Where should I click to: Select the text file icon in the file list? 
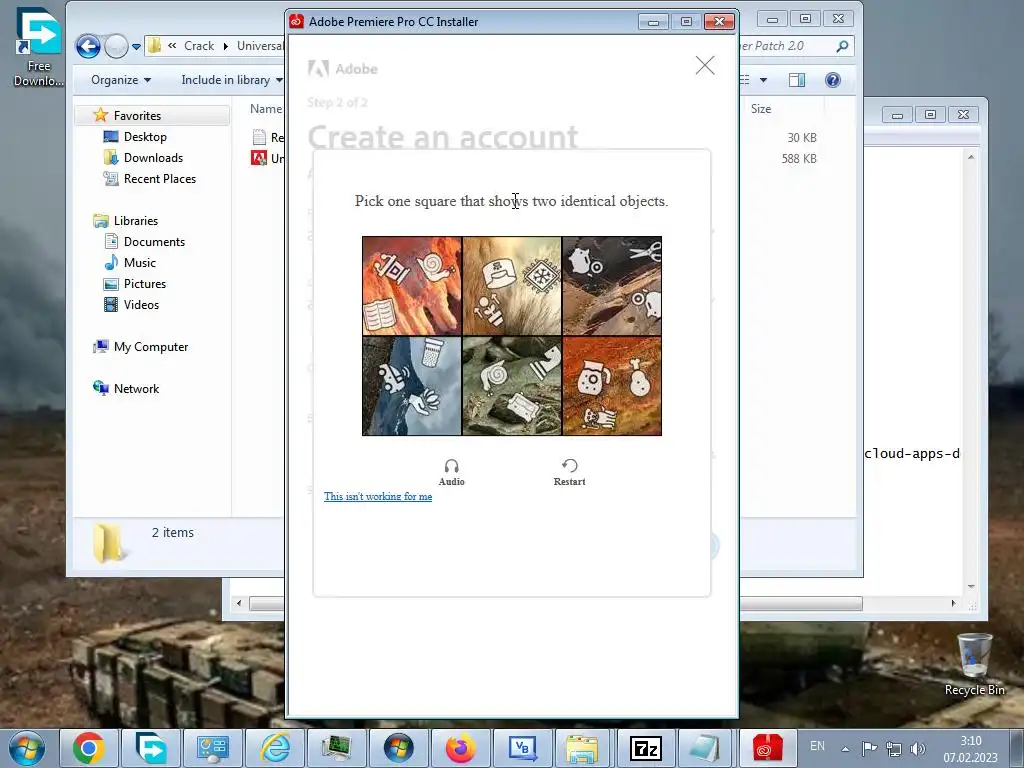point(259,137)
